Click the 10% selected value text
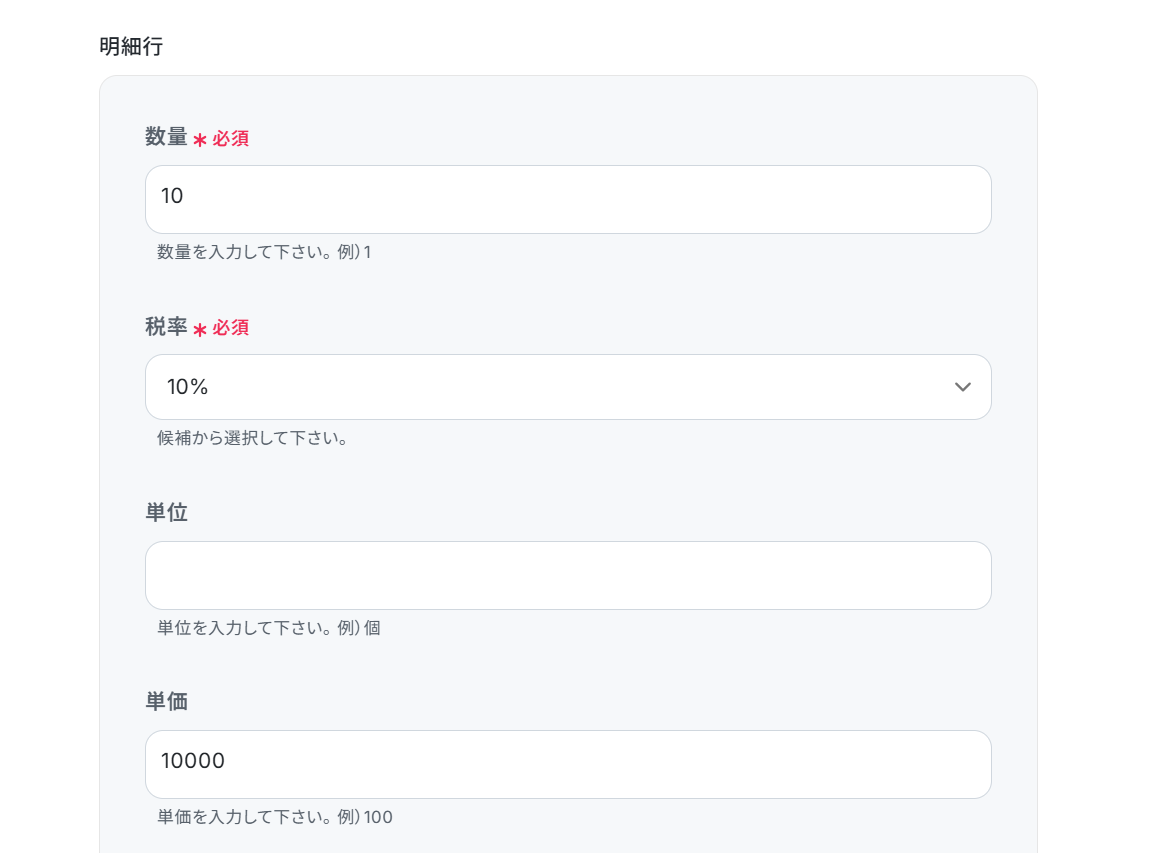 (187, 387)
